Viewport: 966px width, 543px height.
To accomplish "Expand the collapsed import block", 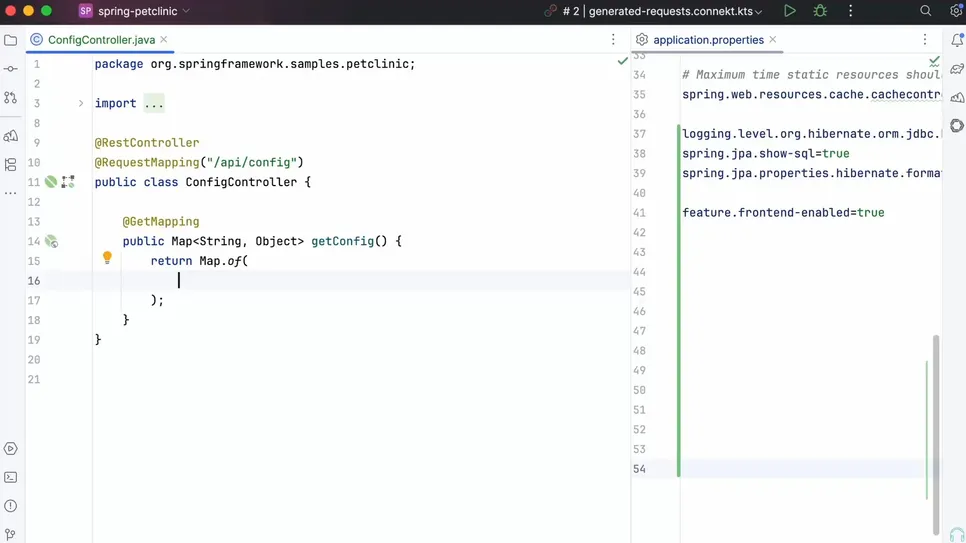I will click(81, 103).
